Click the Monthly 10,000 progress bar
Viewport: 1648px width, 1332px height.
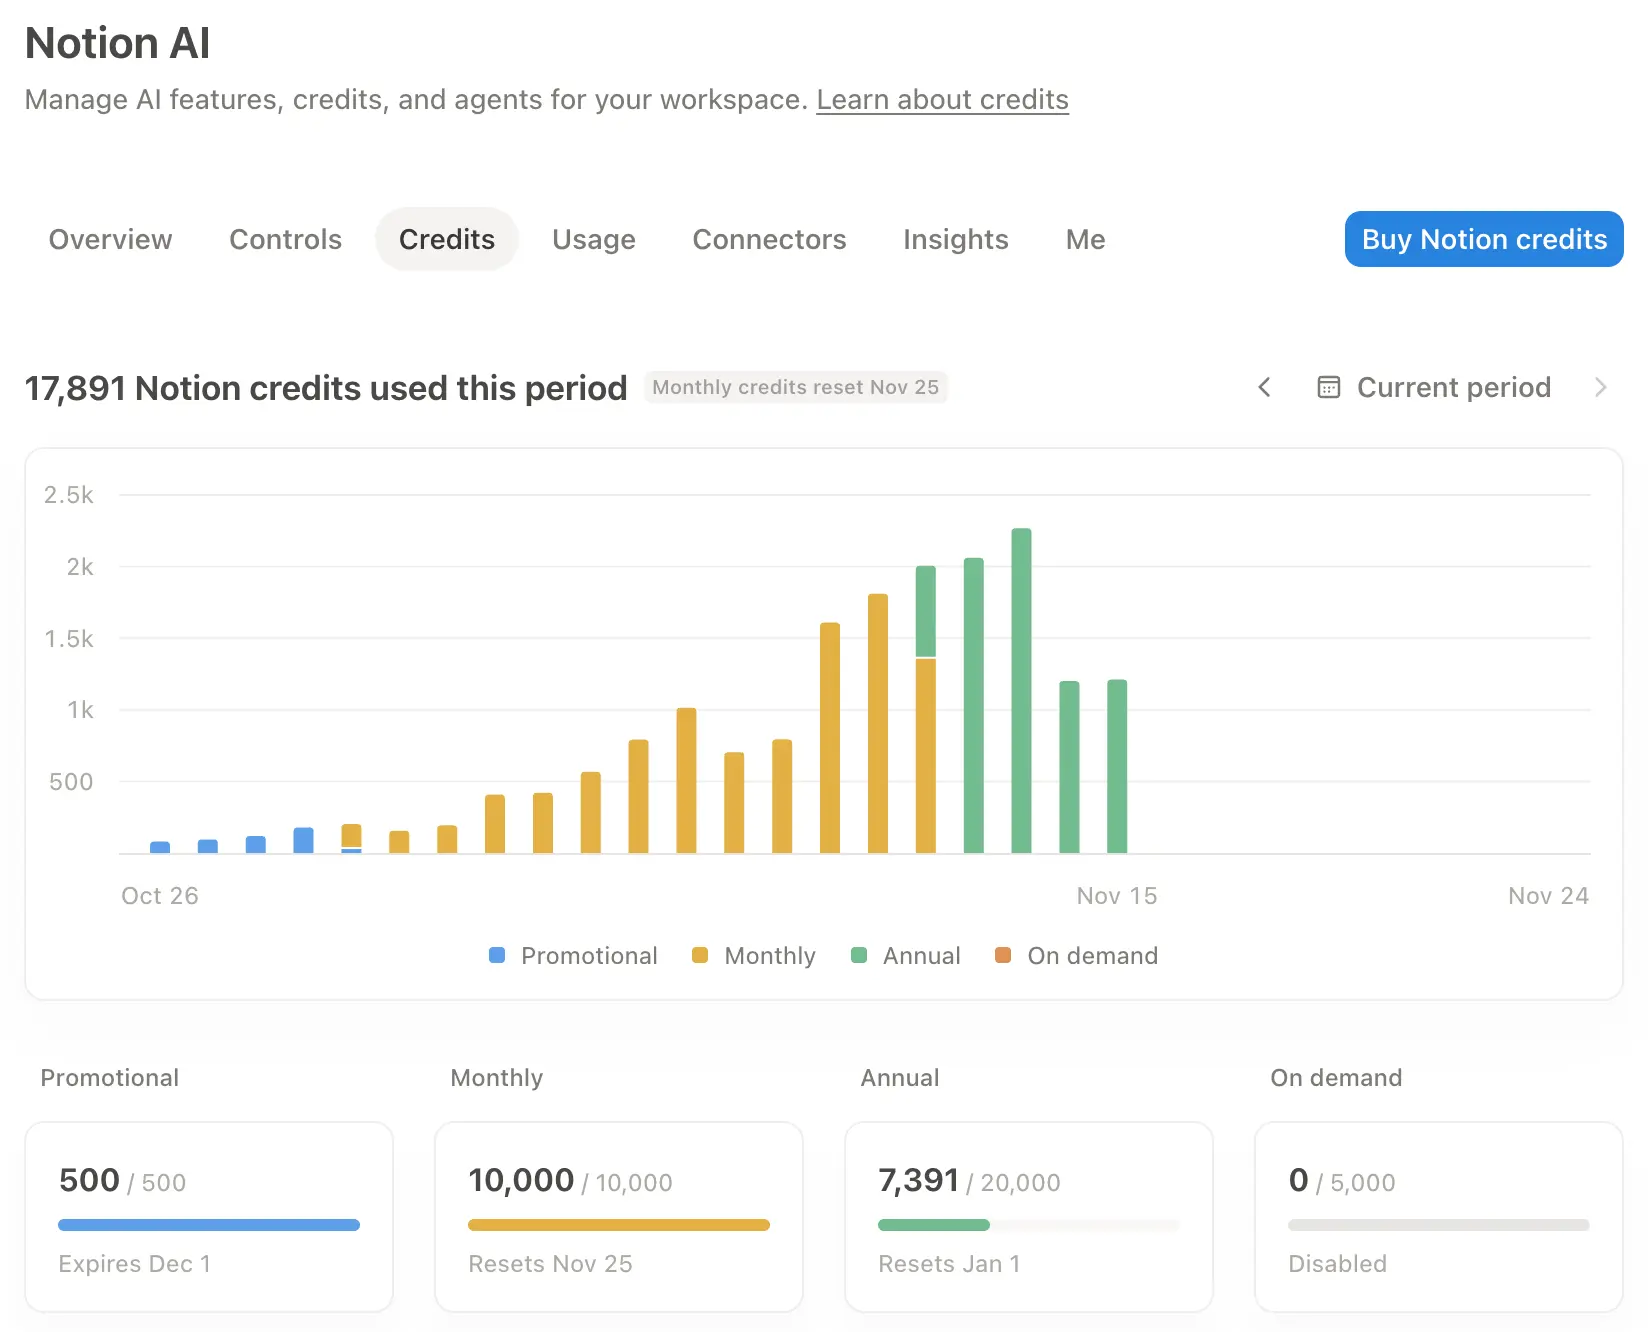tap(619, 1225)
